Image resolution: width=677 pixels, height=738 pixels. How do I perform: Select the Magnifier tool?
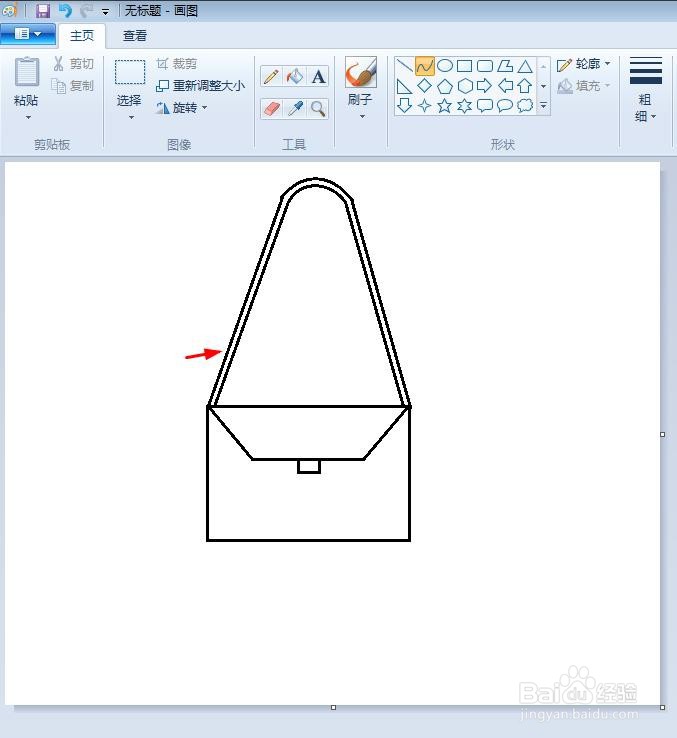tap(318, 109)
